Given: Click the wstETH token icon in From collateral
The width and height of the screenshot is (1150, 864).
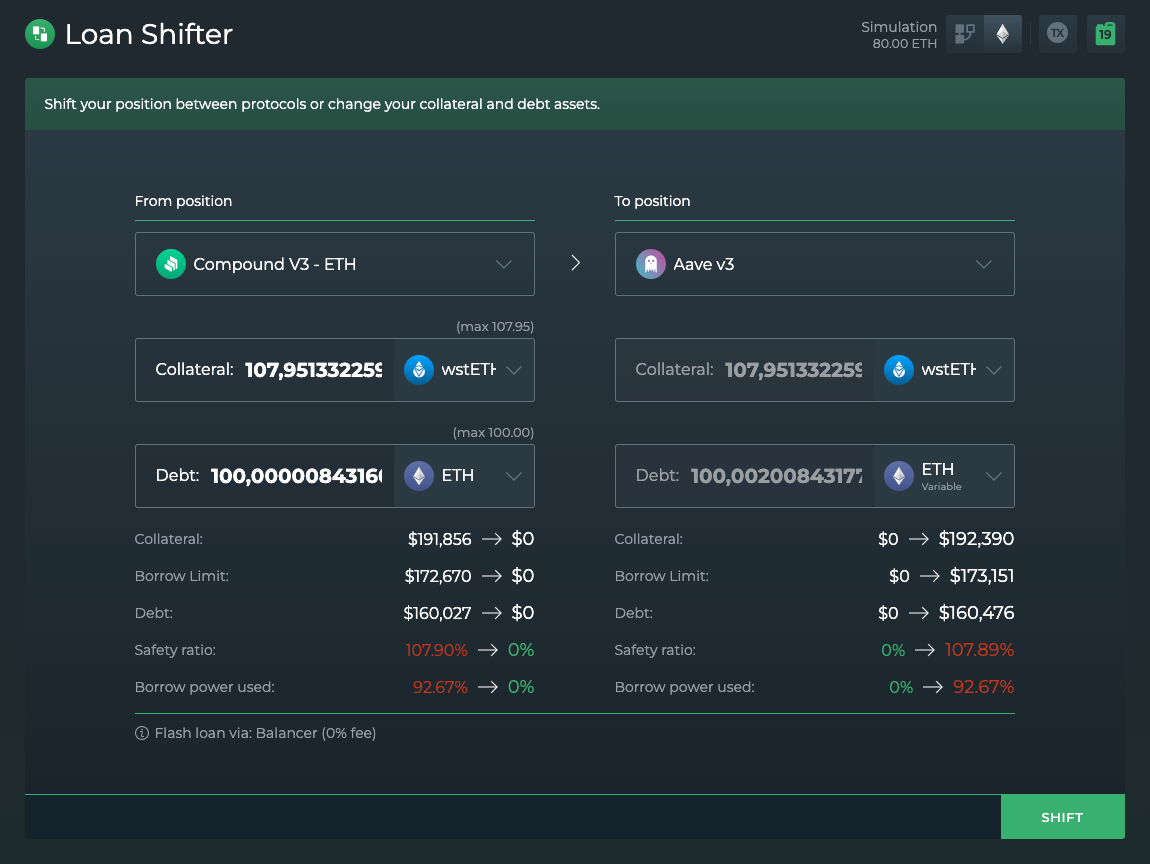Looking at the screenshot, I should [x=419, y=370].
